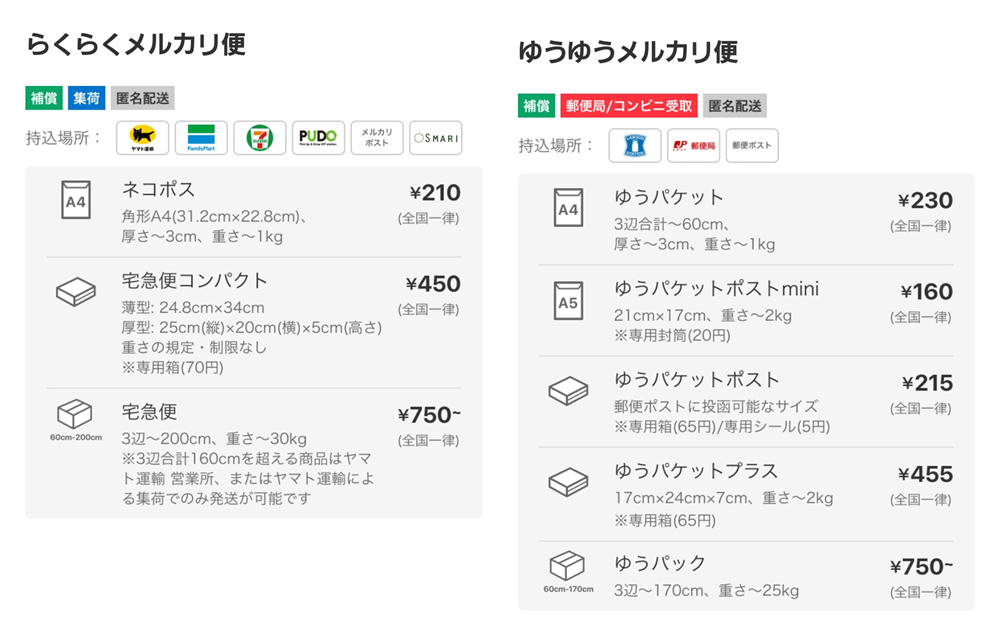Click the 60cm-200cm box icon for 宅急便

click(75, 419)
